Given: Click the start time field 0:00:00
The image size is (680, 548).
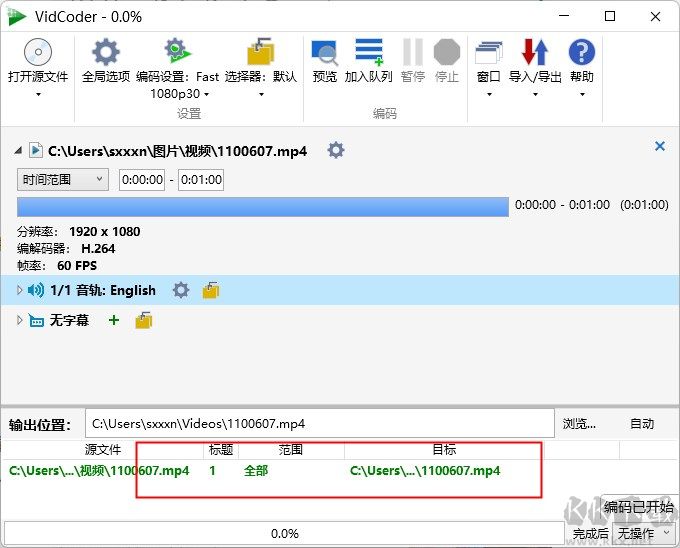Looking at the screenshot, I should [142, 179].
